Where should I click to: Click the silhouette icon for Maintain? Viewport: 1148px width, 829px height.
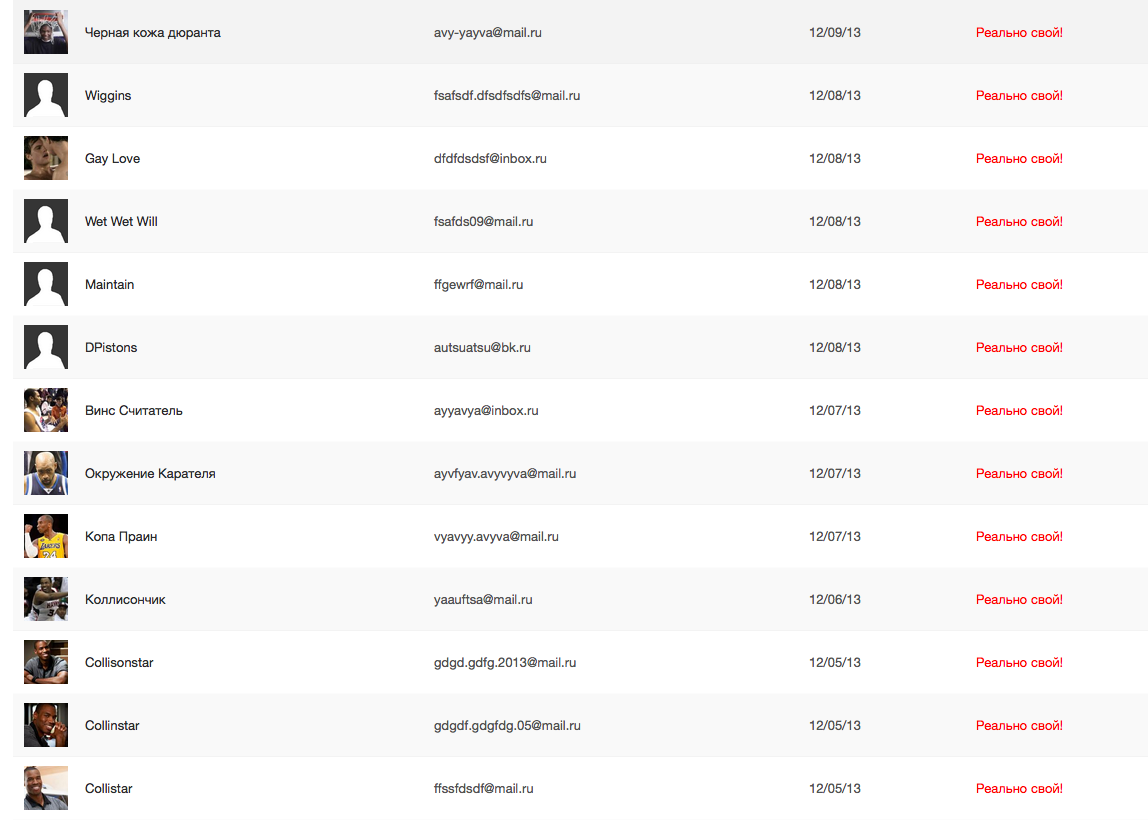[46, 284]
